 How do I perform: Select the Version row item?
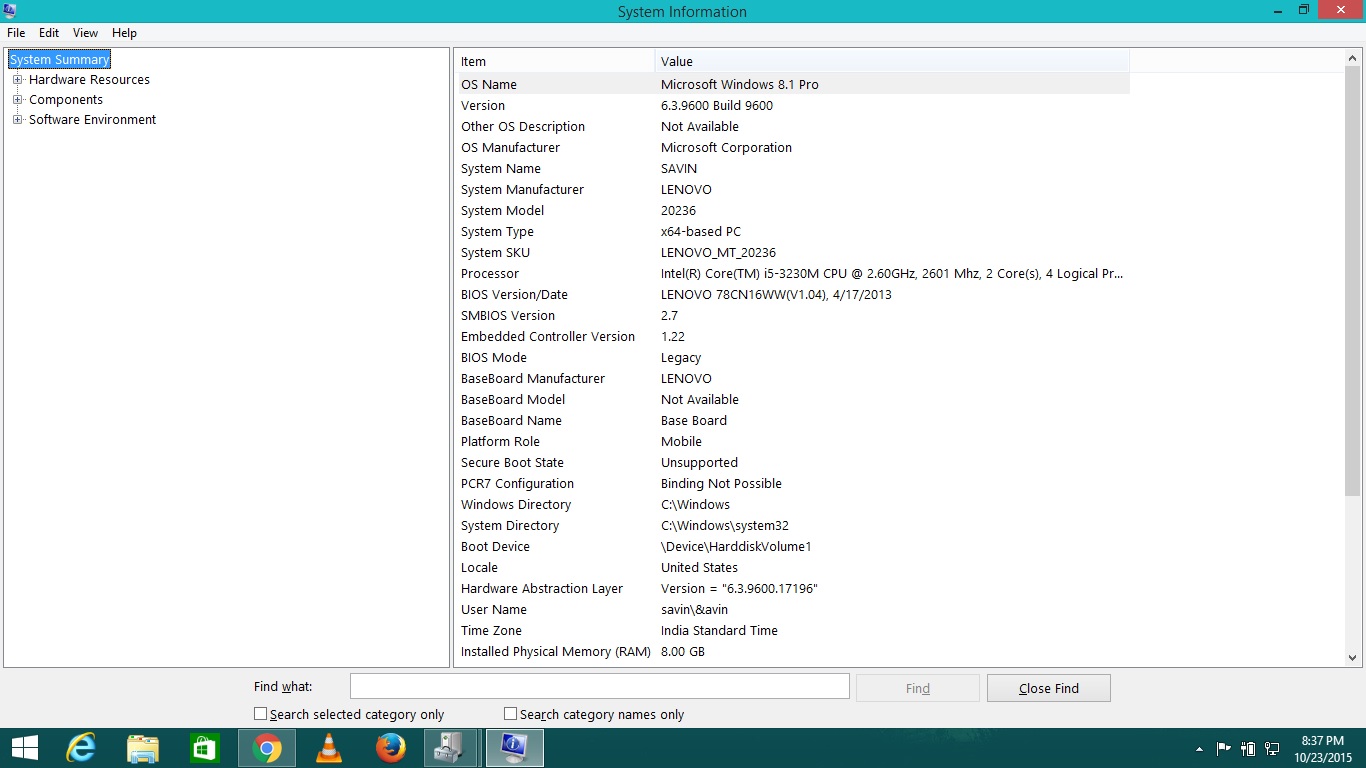(x=794, y=105)
